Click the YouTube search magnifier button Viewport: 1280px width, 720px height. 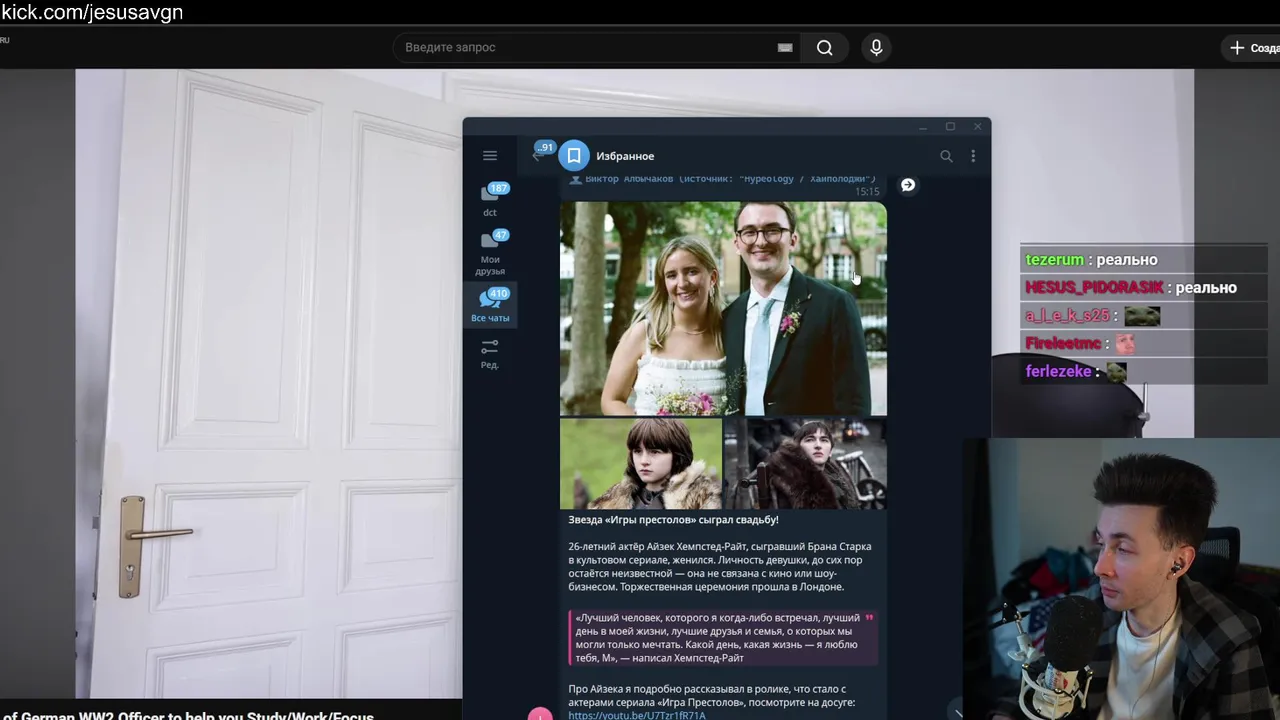point(825,47)
